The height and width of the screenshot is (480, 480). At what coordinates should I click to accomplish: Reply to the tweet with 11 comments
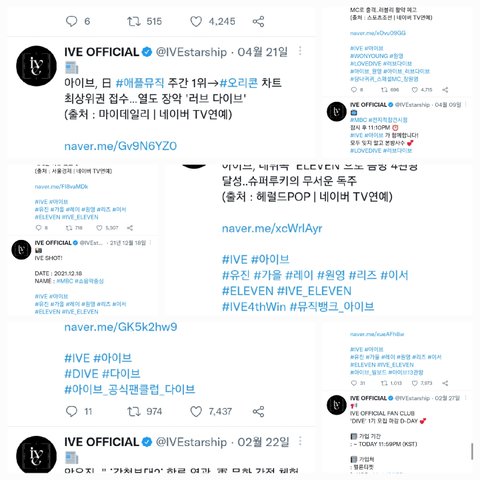pos(71,412)
